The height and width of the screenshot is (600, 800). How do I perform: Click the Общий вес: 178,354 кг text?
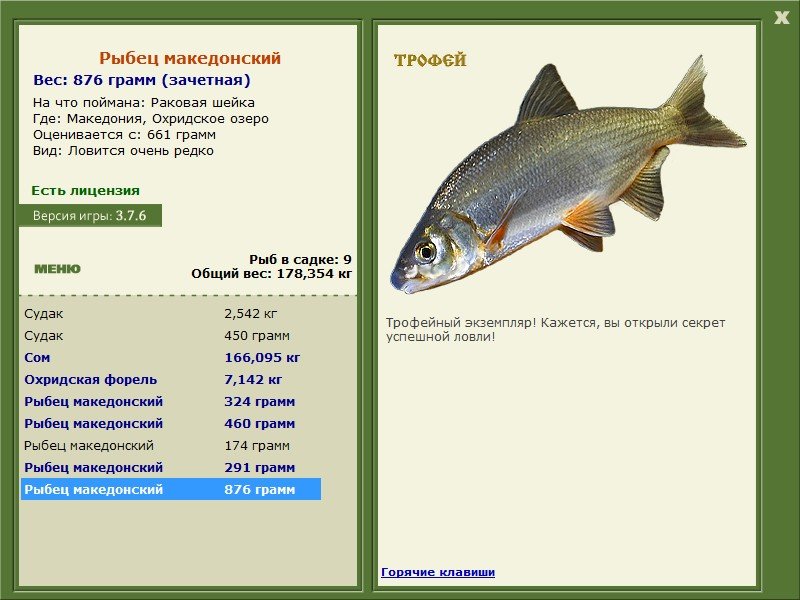[x=271, y=274]
